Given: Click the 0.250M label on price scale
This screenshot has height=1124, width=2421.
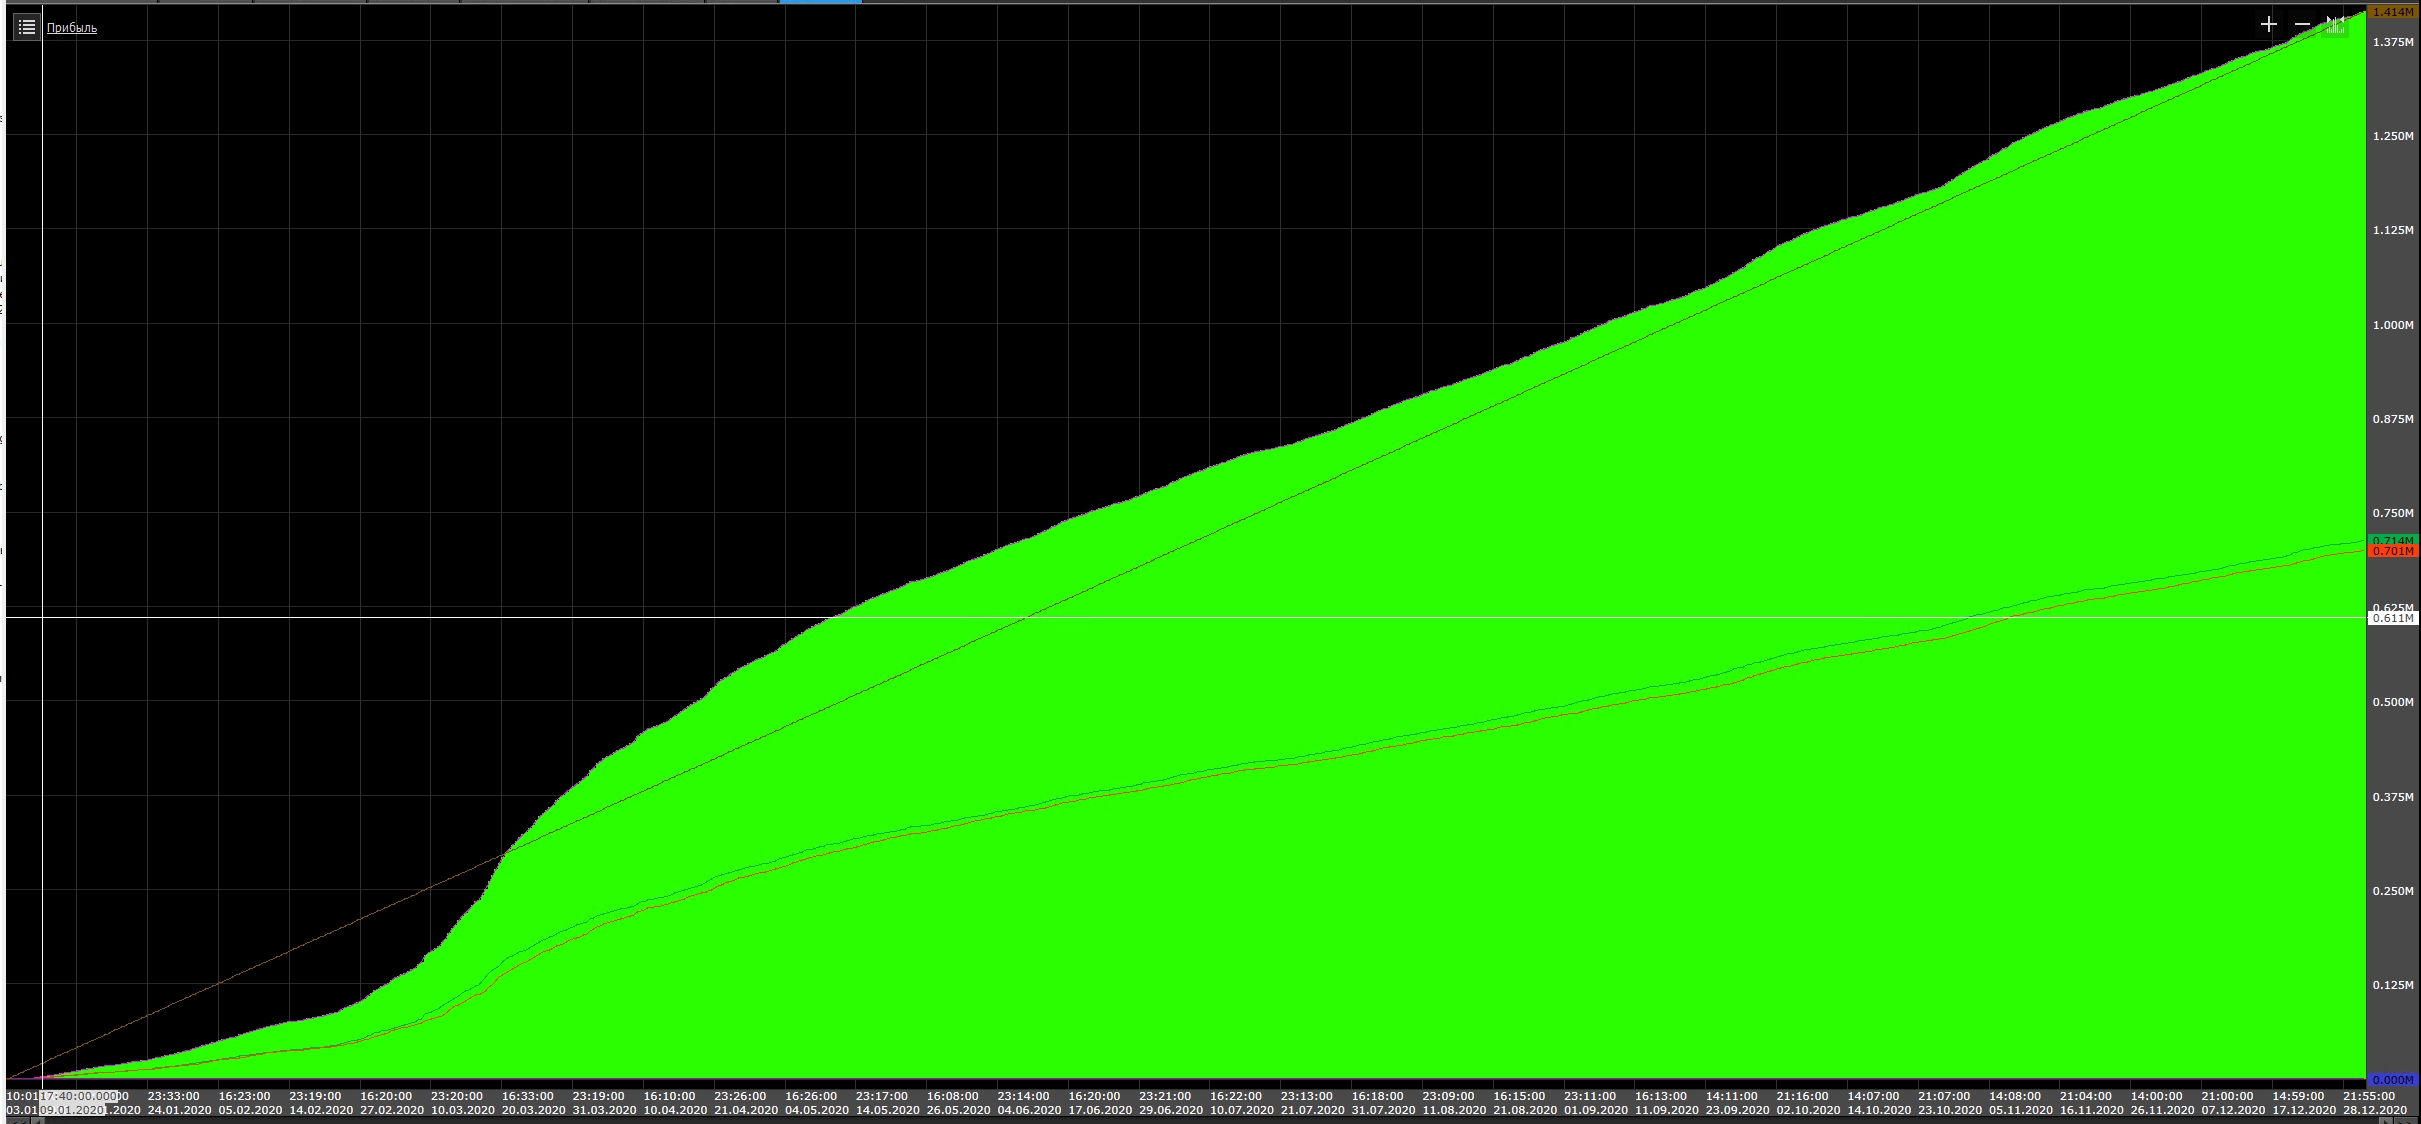Looking at the screenshot, I should tap(2392, 891).
